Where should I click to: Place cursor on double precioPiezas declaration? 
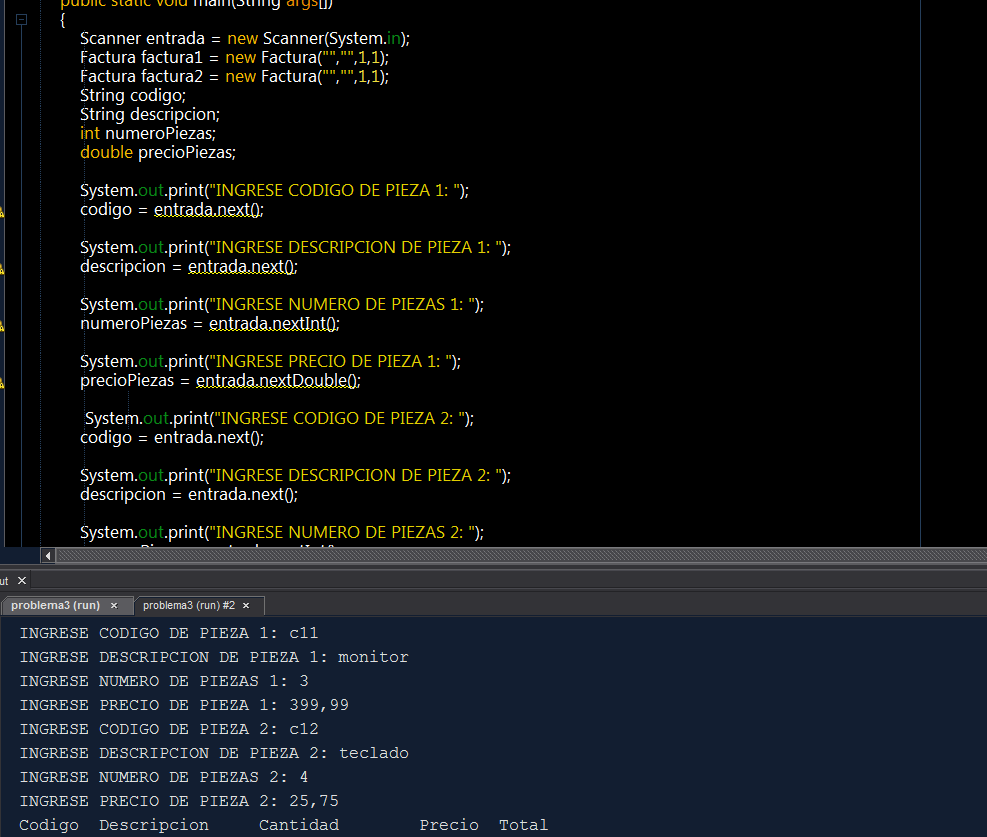pos(158,152)
